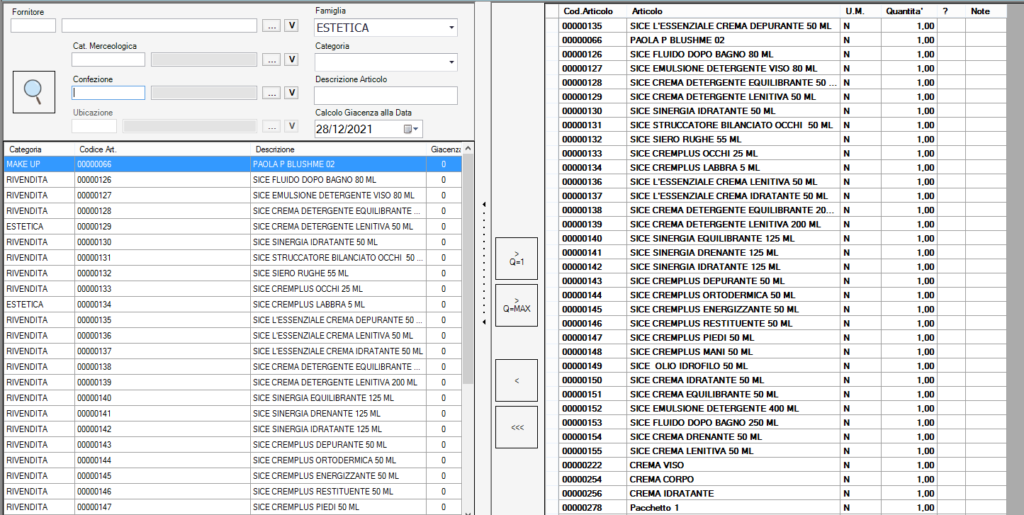
Task: Click the left list vertical scrollbar
Action: coord(468,330)
